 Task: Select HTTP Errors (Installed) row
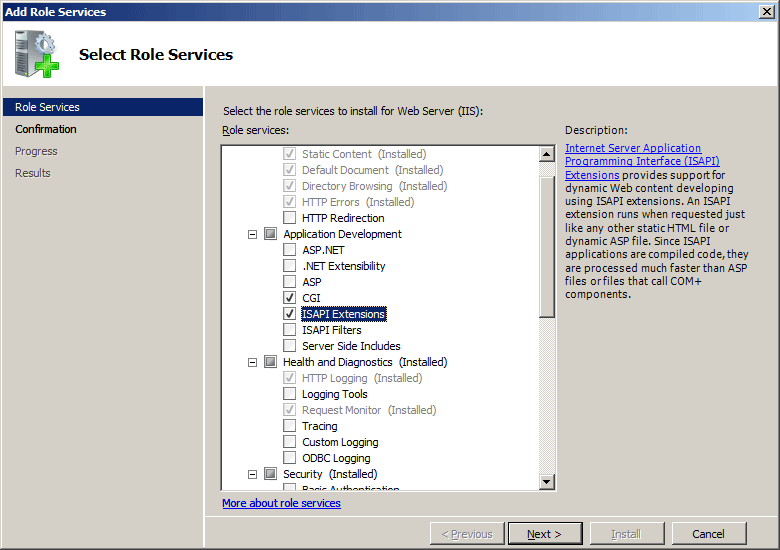[x=358, y=202]
